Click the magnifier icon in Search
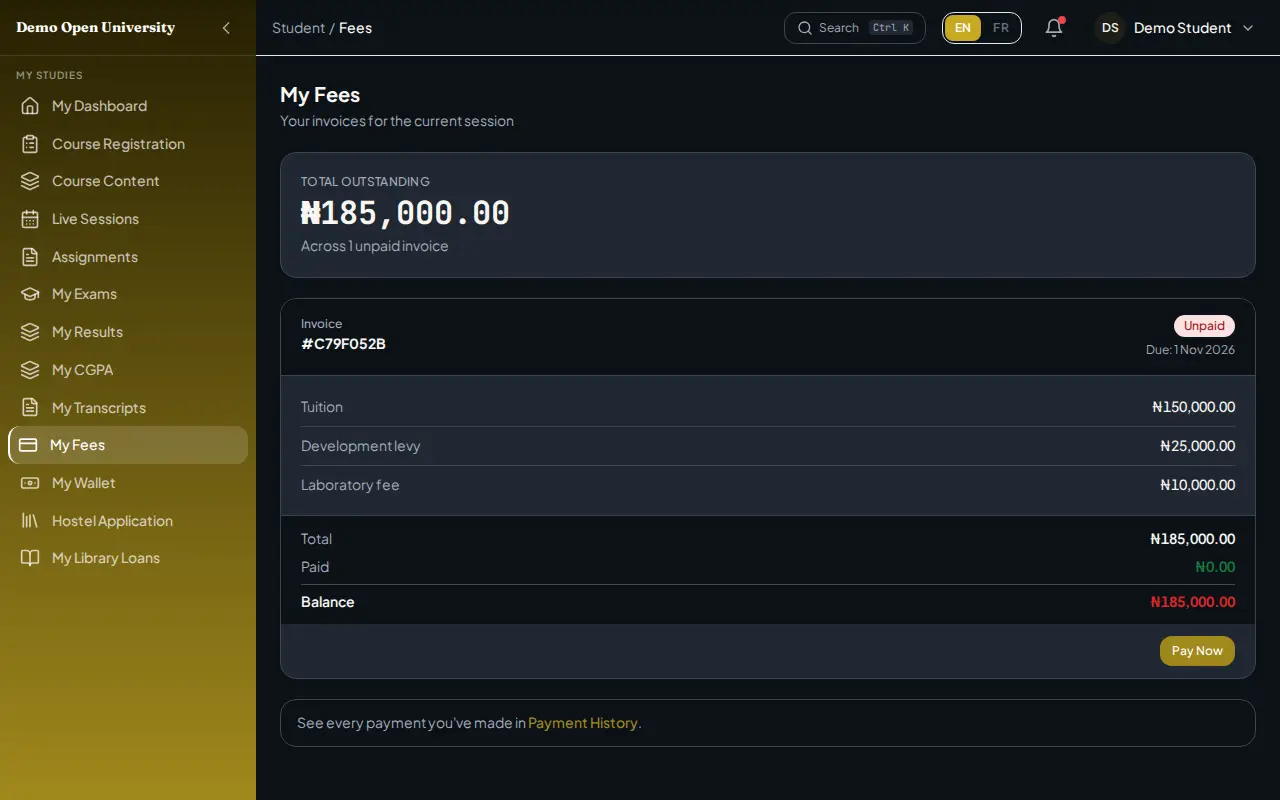 tap(805, 28)
